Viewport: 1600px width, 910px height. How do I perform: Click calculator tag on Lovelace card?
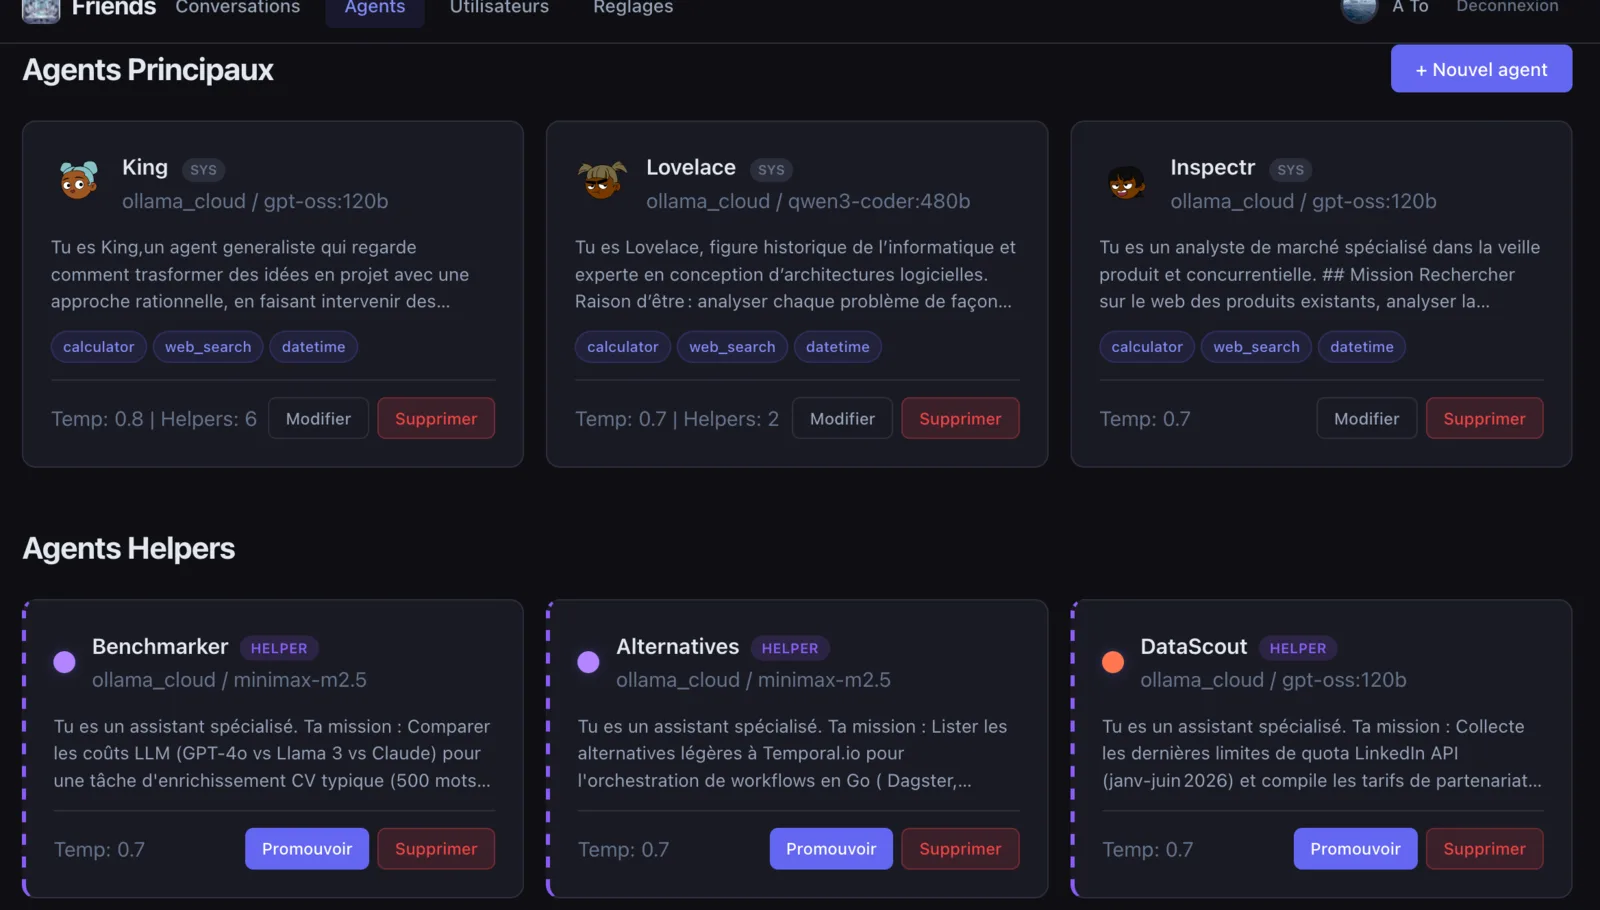coord(622,347)
